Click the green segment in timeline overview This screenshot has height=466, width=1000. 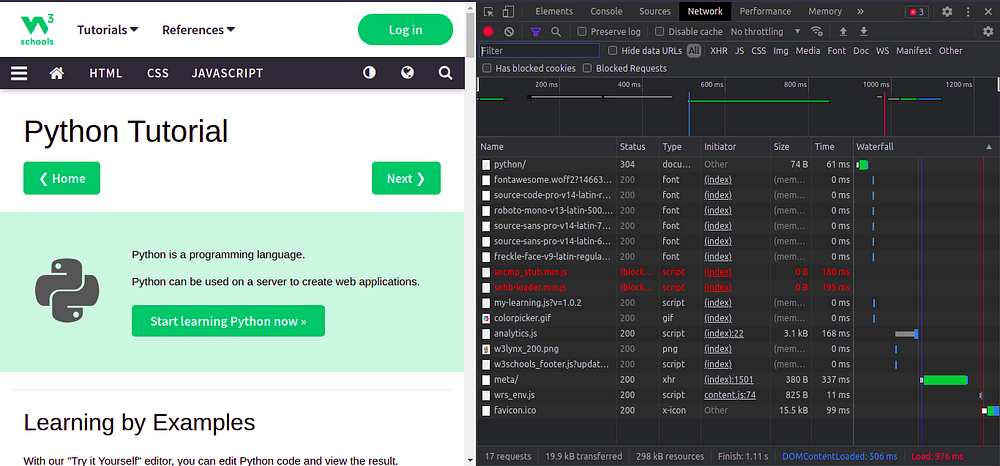(x=759, y=101)
